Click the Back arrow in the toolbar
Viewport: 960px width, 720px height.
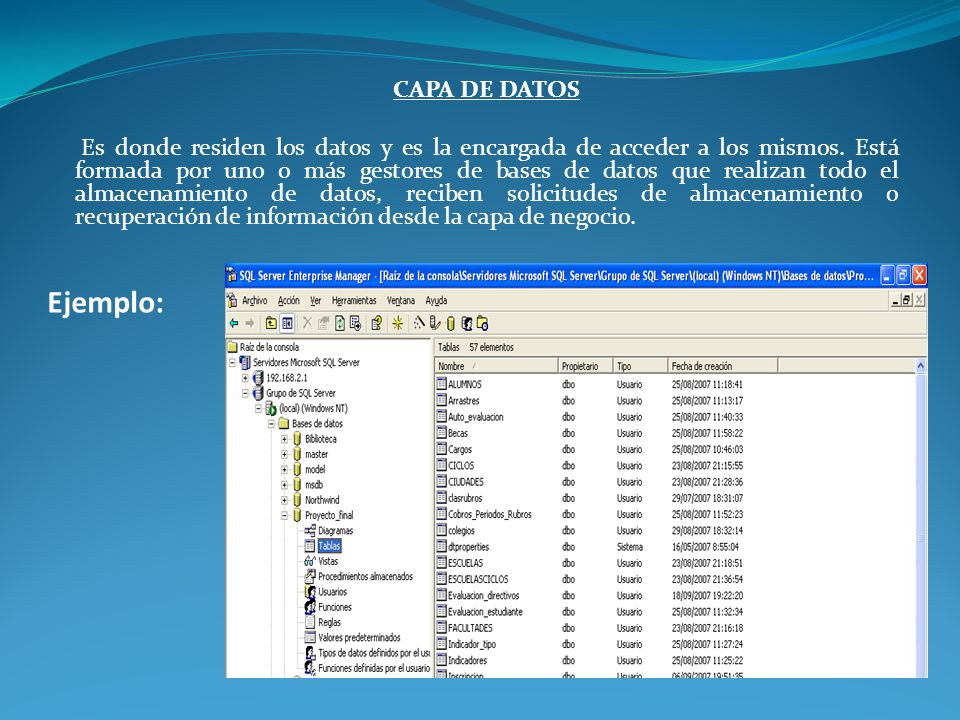coord(234,323)
